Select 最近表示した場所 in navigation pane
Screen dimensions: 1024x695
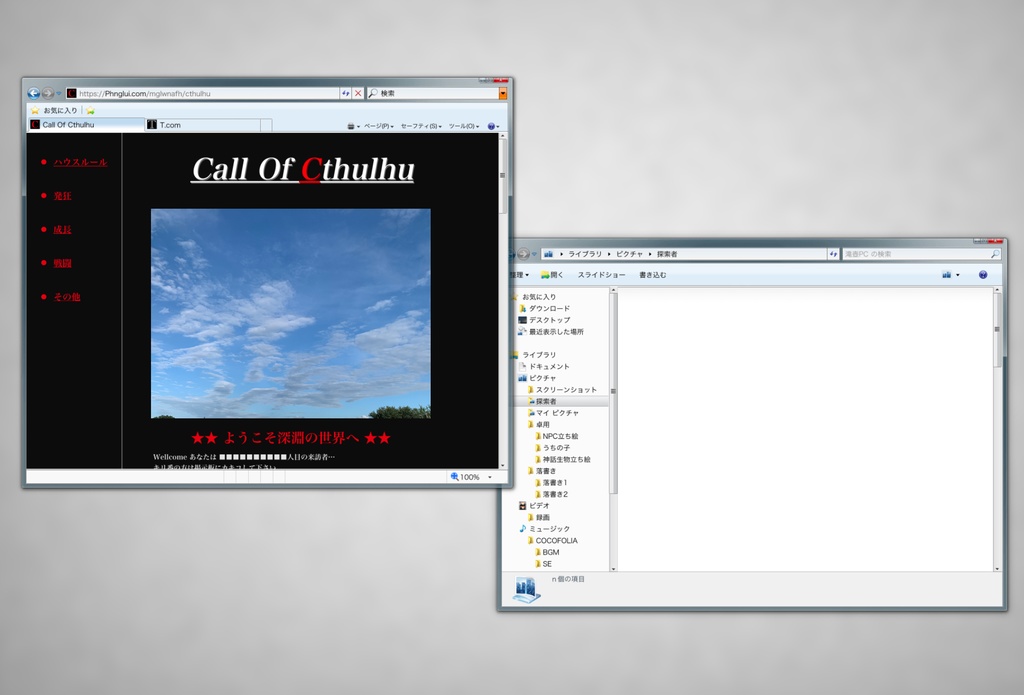coord(551,332)
